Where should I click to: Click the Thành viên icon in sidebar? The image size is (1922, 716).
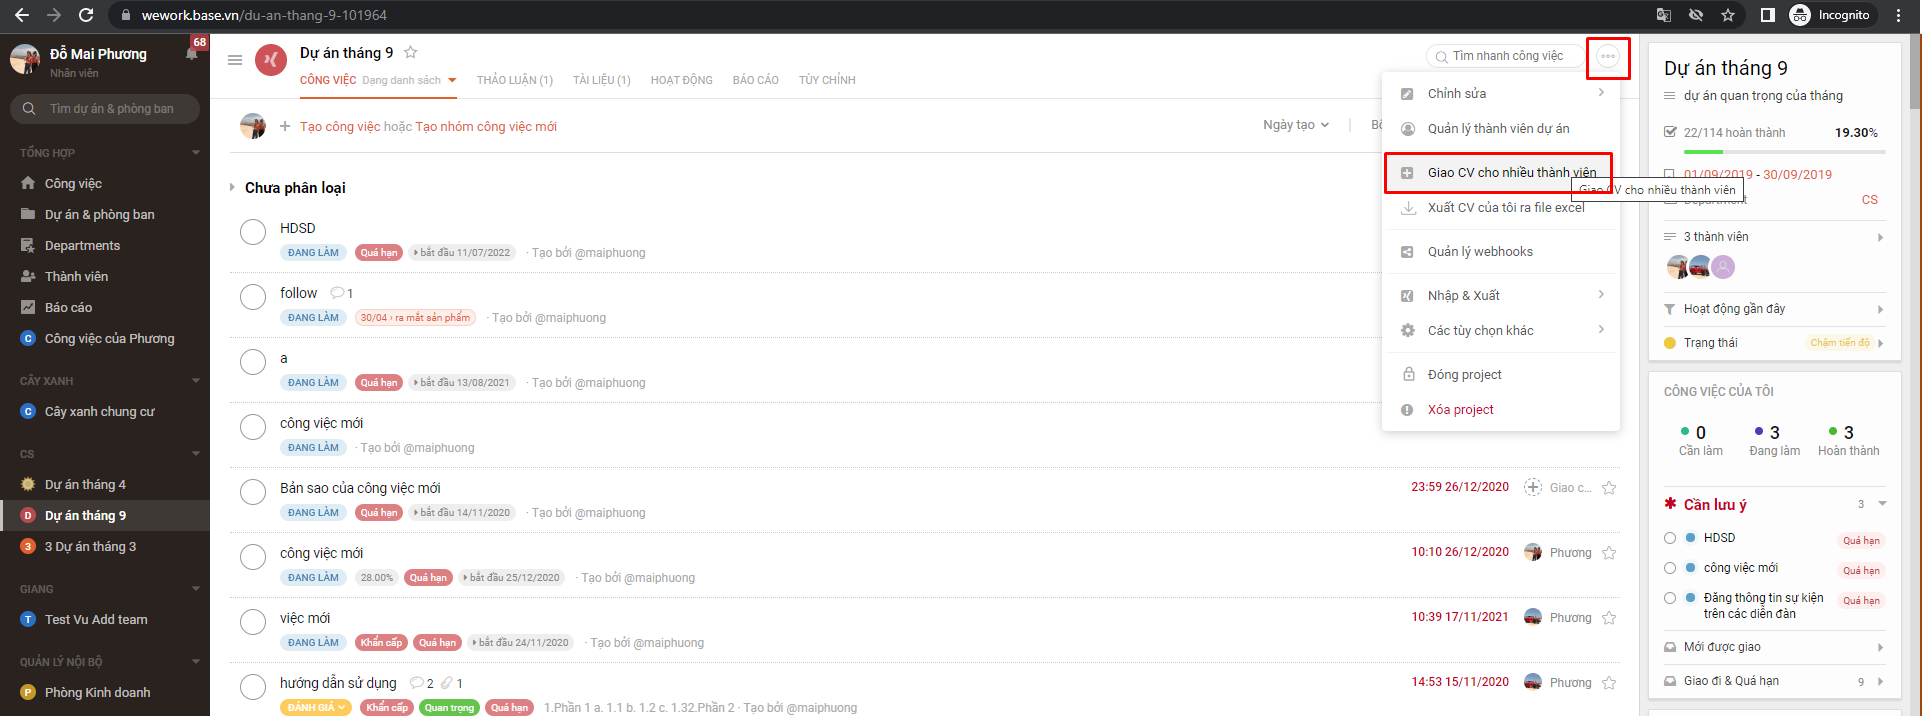(28, 276)
